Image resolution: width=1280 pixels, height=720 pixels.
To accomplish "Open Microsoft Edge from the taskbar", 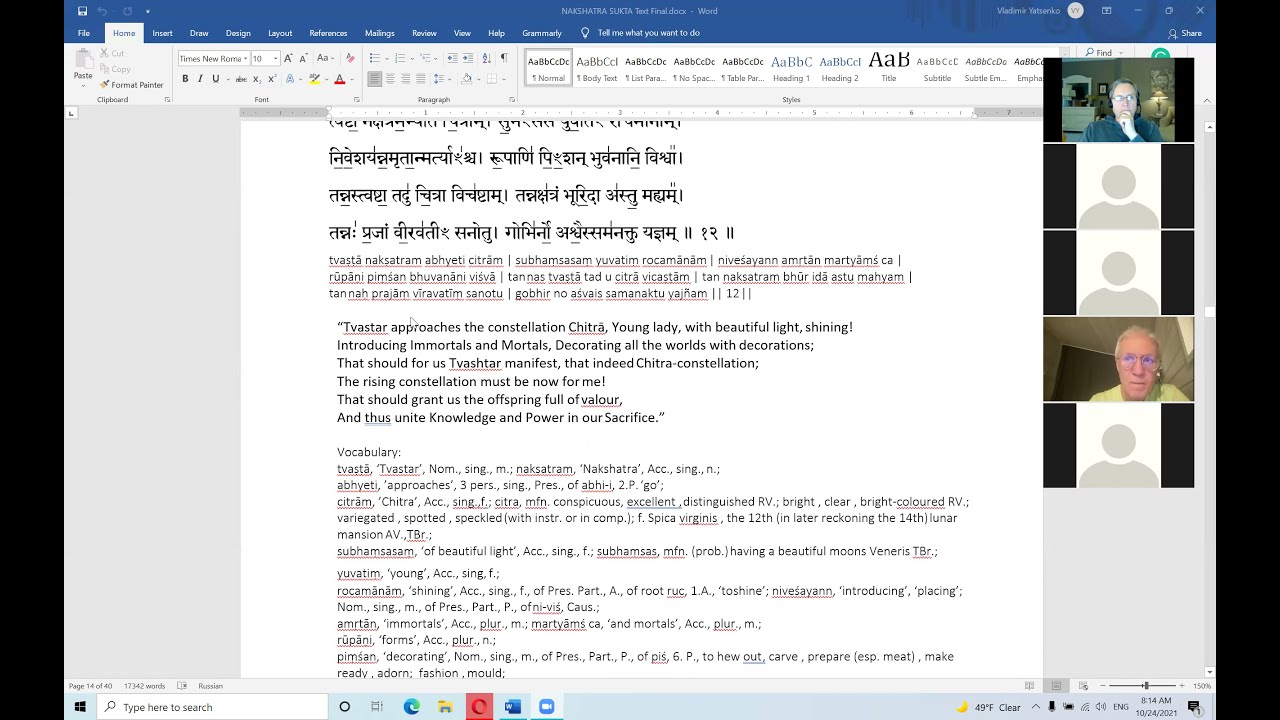I will (411, 707).
